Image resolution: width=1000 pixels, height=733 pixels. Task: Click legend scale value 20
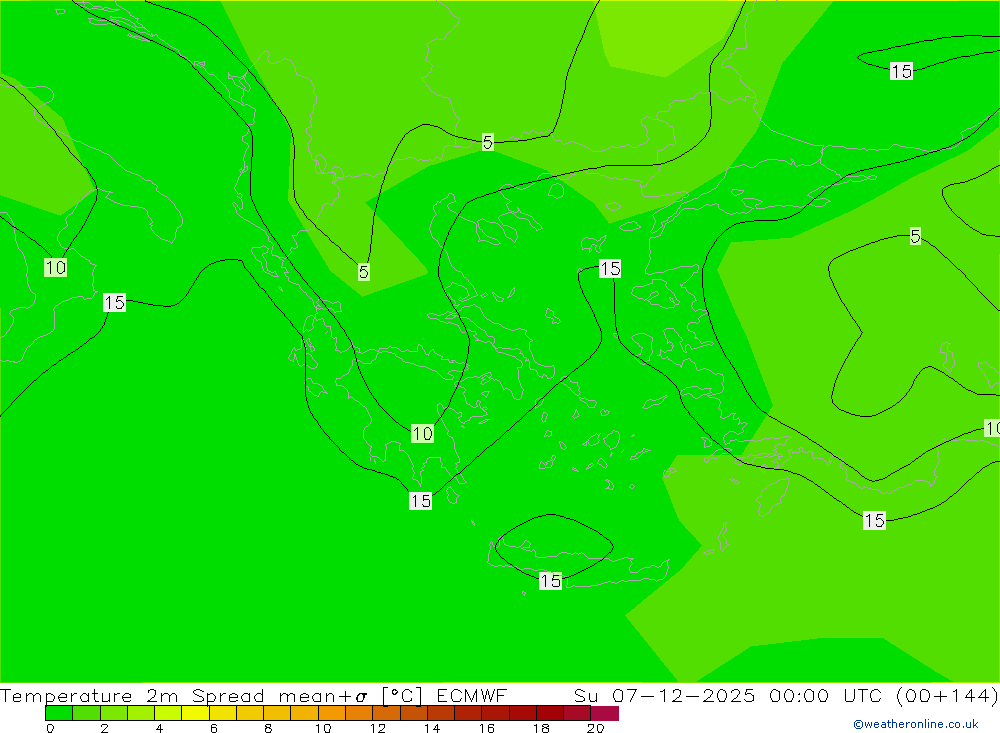pyautogui.click(x=595, y=728)
